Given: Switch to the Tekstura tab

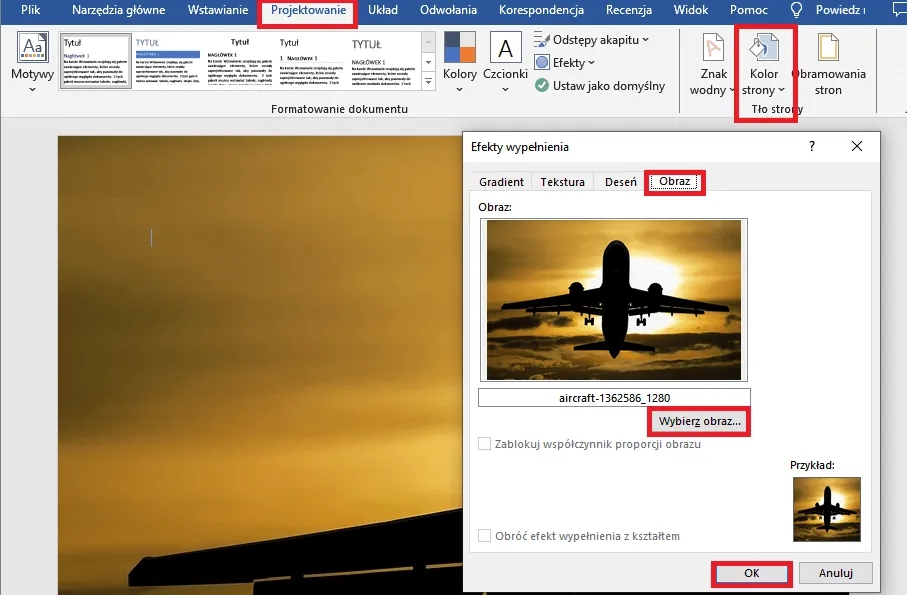Looking at the screenshot, I should [x=562, y=182].
